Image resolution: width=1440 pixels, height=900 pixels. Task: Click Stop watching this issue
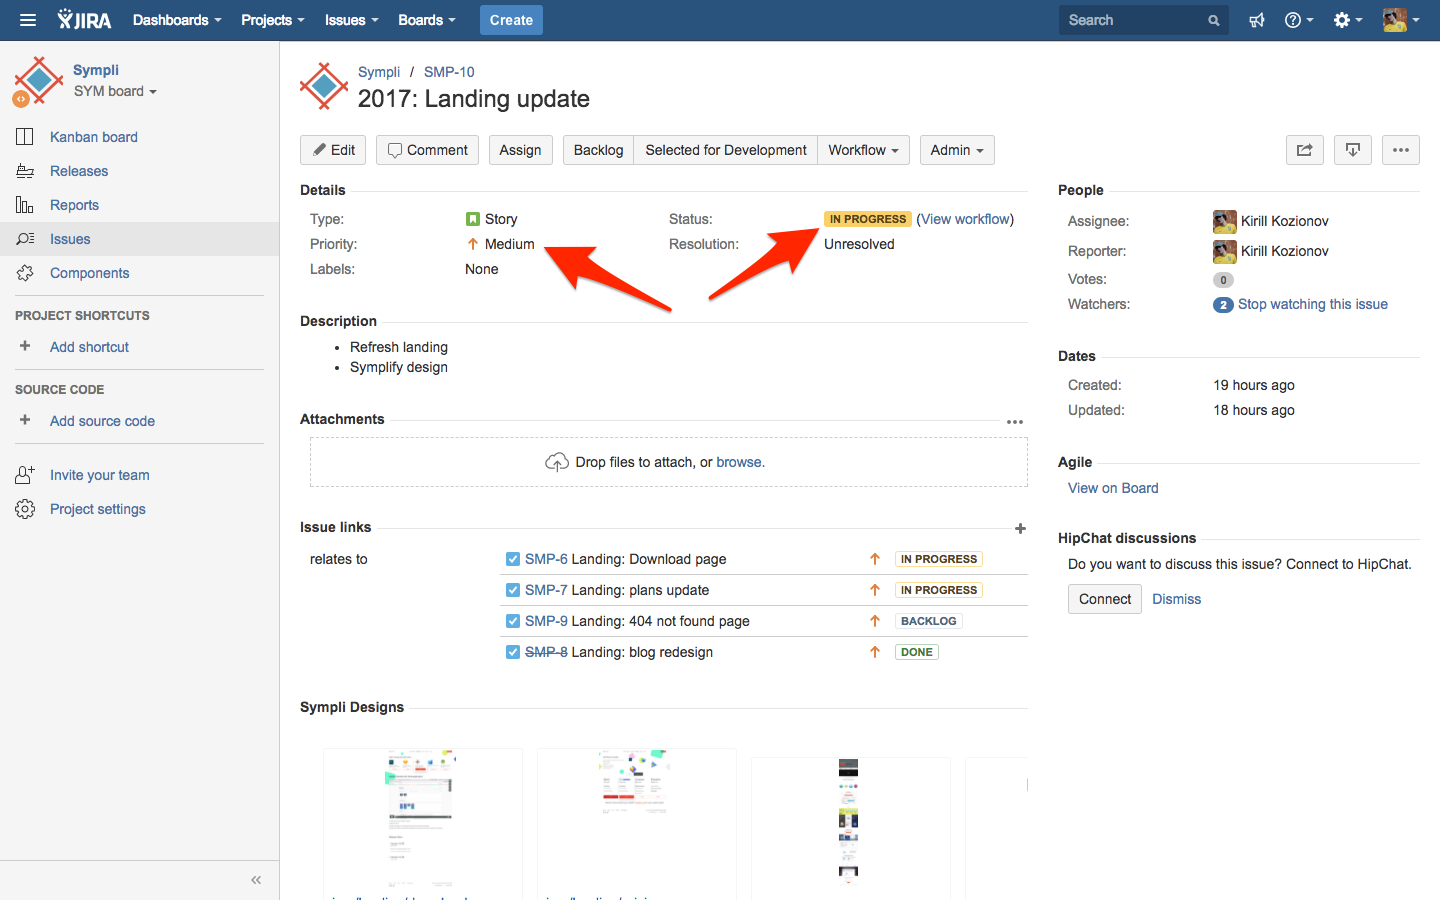(1313, 304)
